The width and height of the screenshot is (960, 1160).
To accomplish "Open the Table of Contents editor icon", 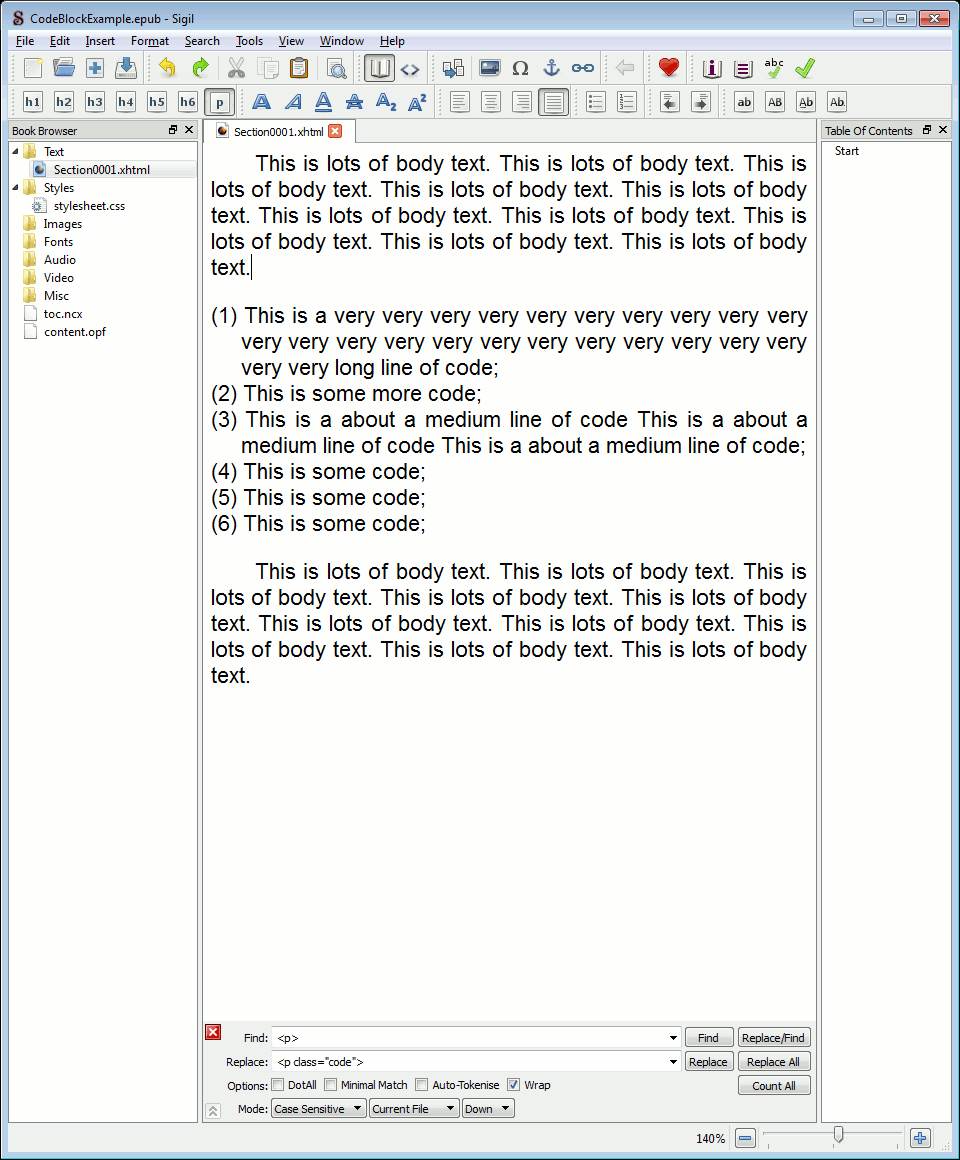I will [743, 69].
